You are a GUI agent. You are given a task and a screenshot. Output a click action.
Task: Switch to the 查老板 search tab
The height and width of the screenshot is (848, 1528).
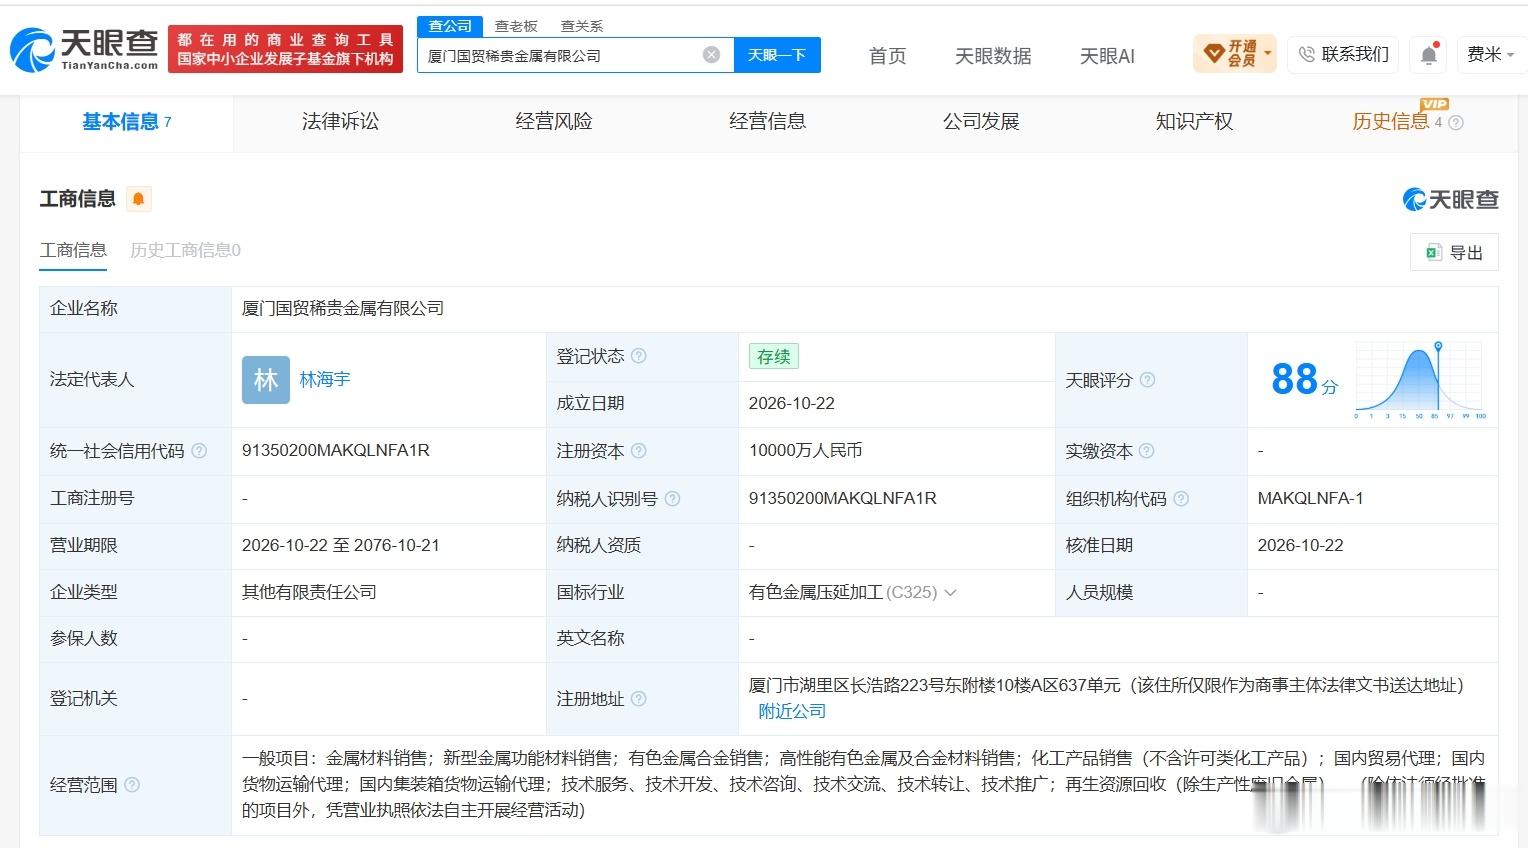(516, 26)
